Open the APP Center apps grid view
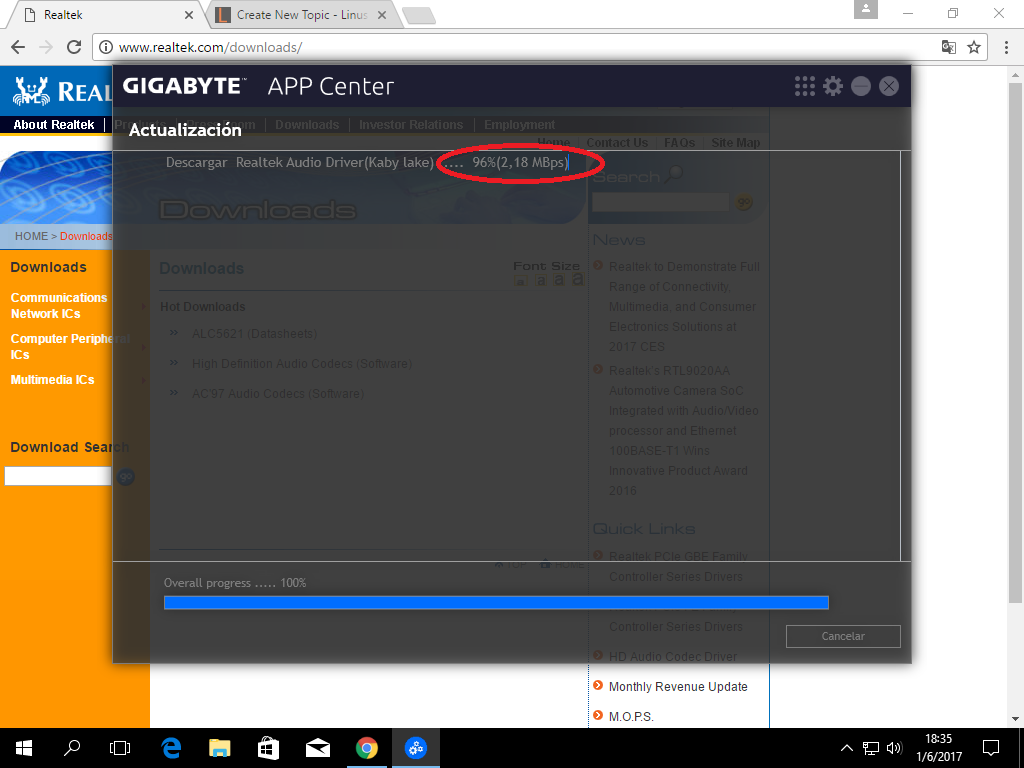The height and width of the screenshot is (768, 1024). pos(805,86)
